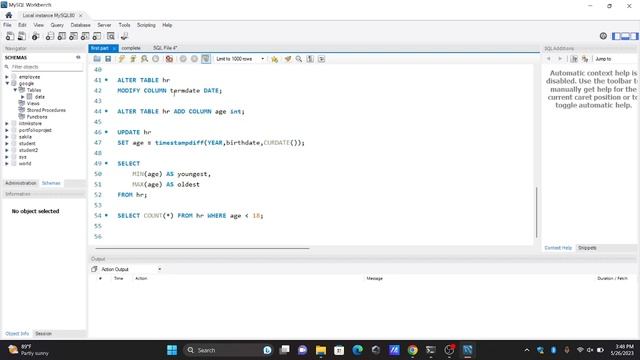
Task: Toggle continue-on-error execution mode
Action: (x=169, y=59)
